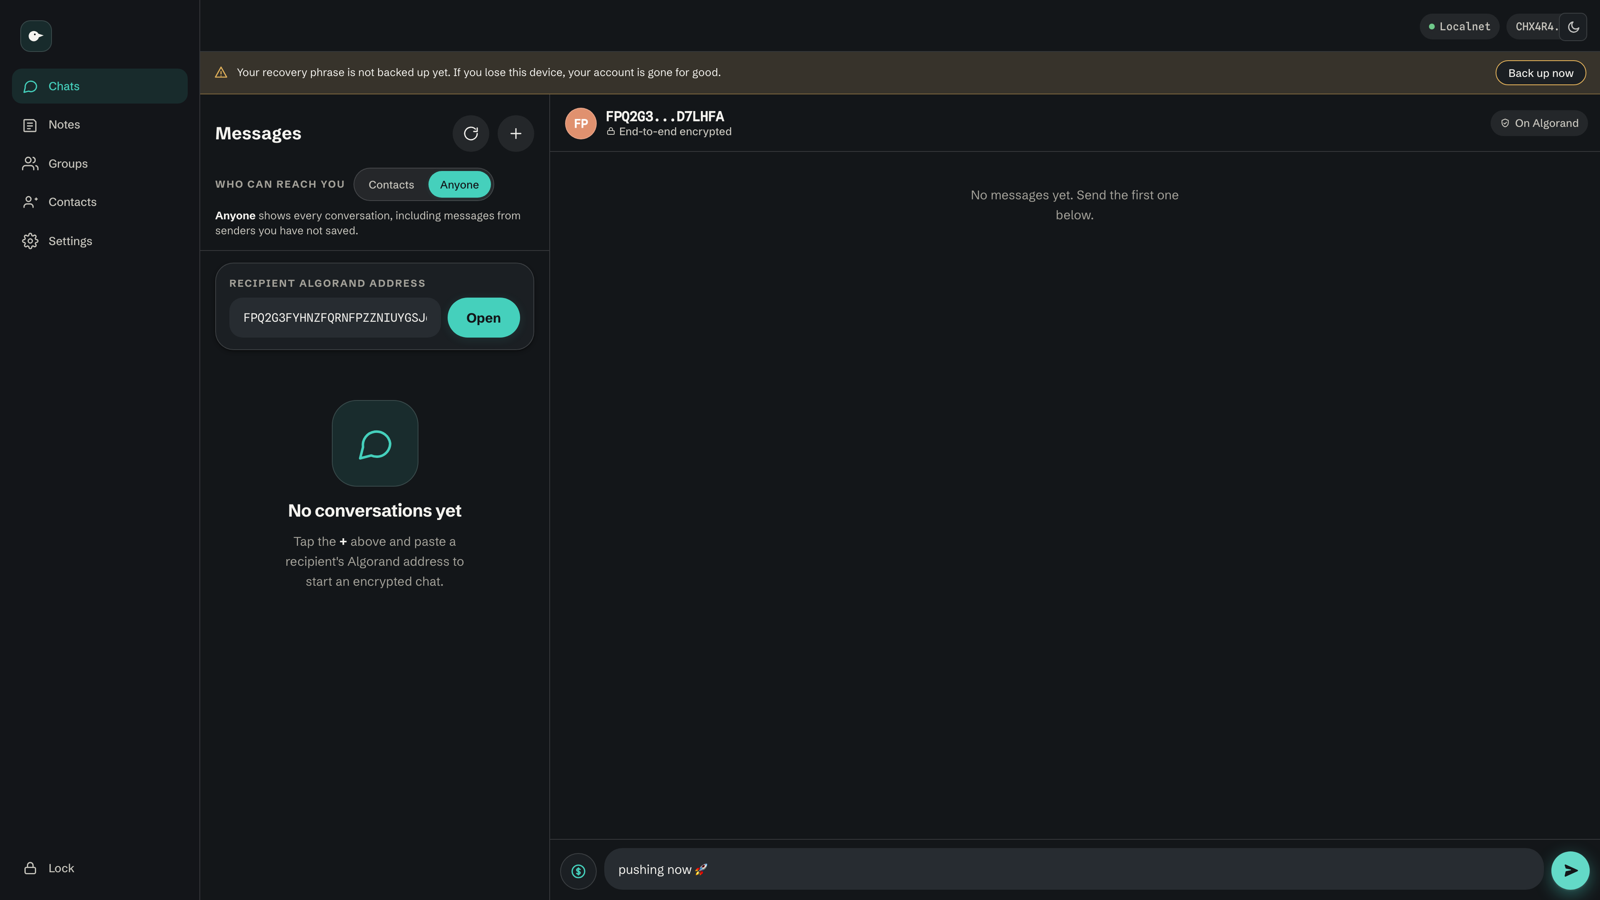Screen dimensions: 1600x900
Task: Click the CHX4R4 account address chip
Action: coord(1533,27)
